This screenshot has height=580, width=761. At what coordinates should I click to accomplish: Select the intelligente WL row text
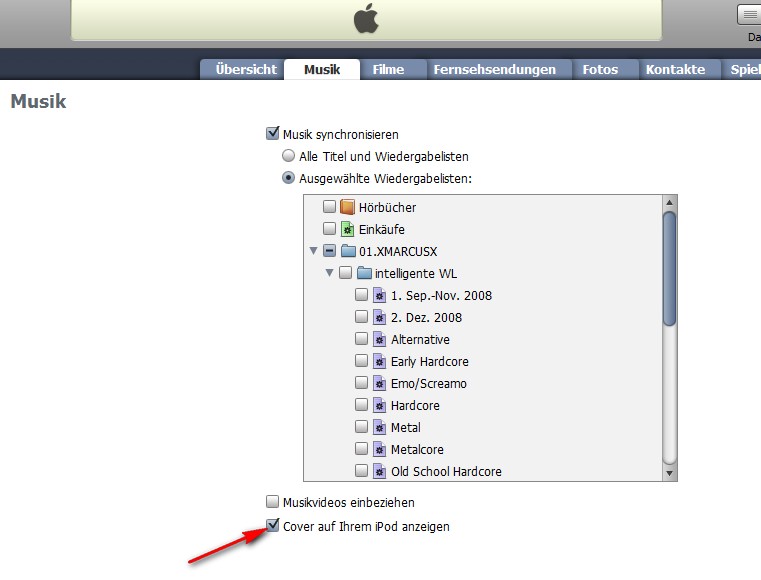click(x=416, y=274)
